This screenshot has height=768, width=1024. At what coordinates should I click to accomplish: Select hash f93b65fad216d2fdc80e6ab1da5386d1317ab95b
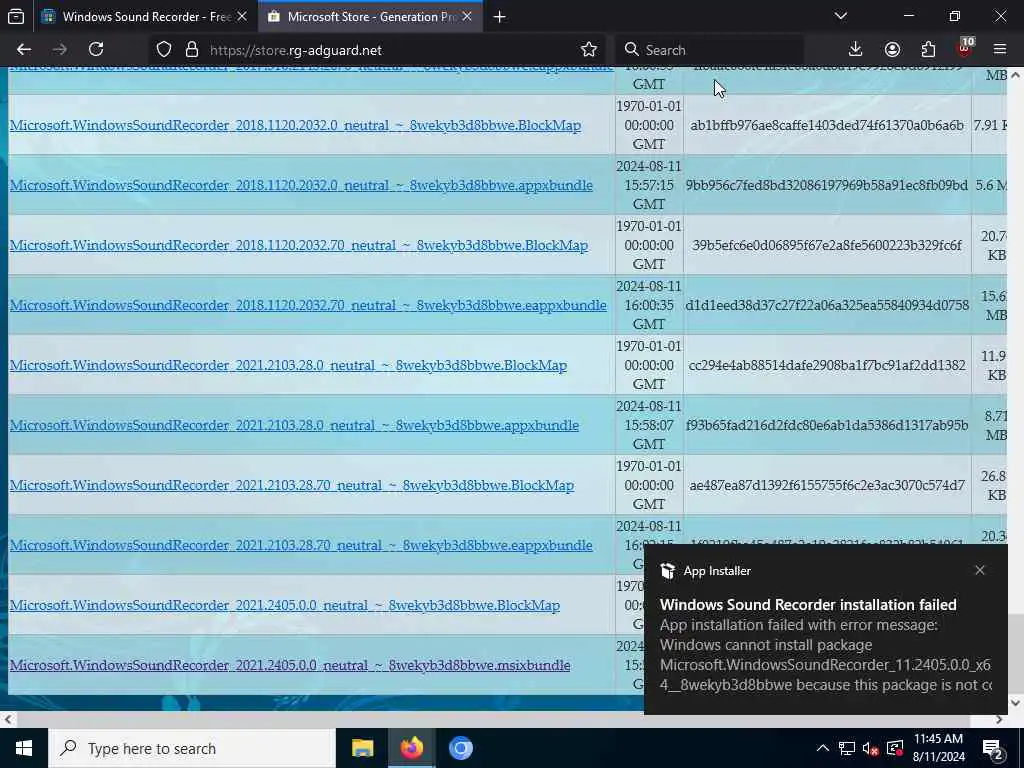pos(827,426)
